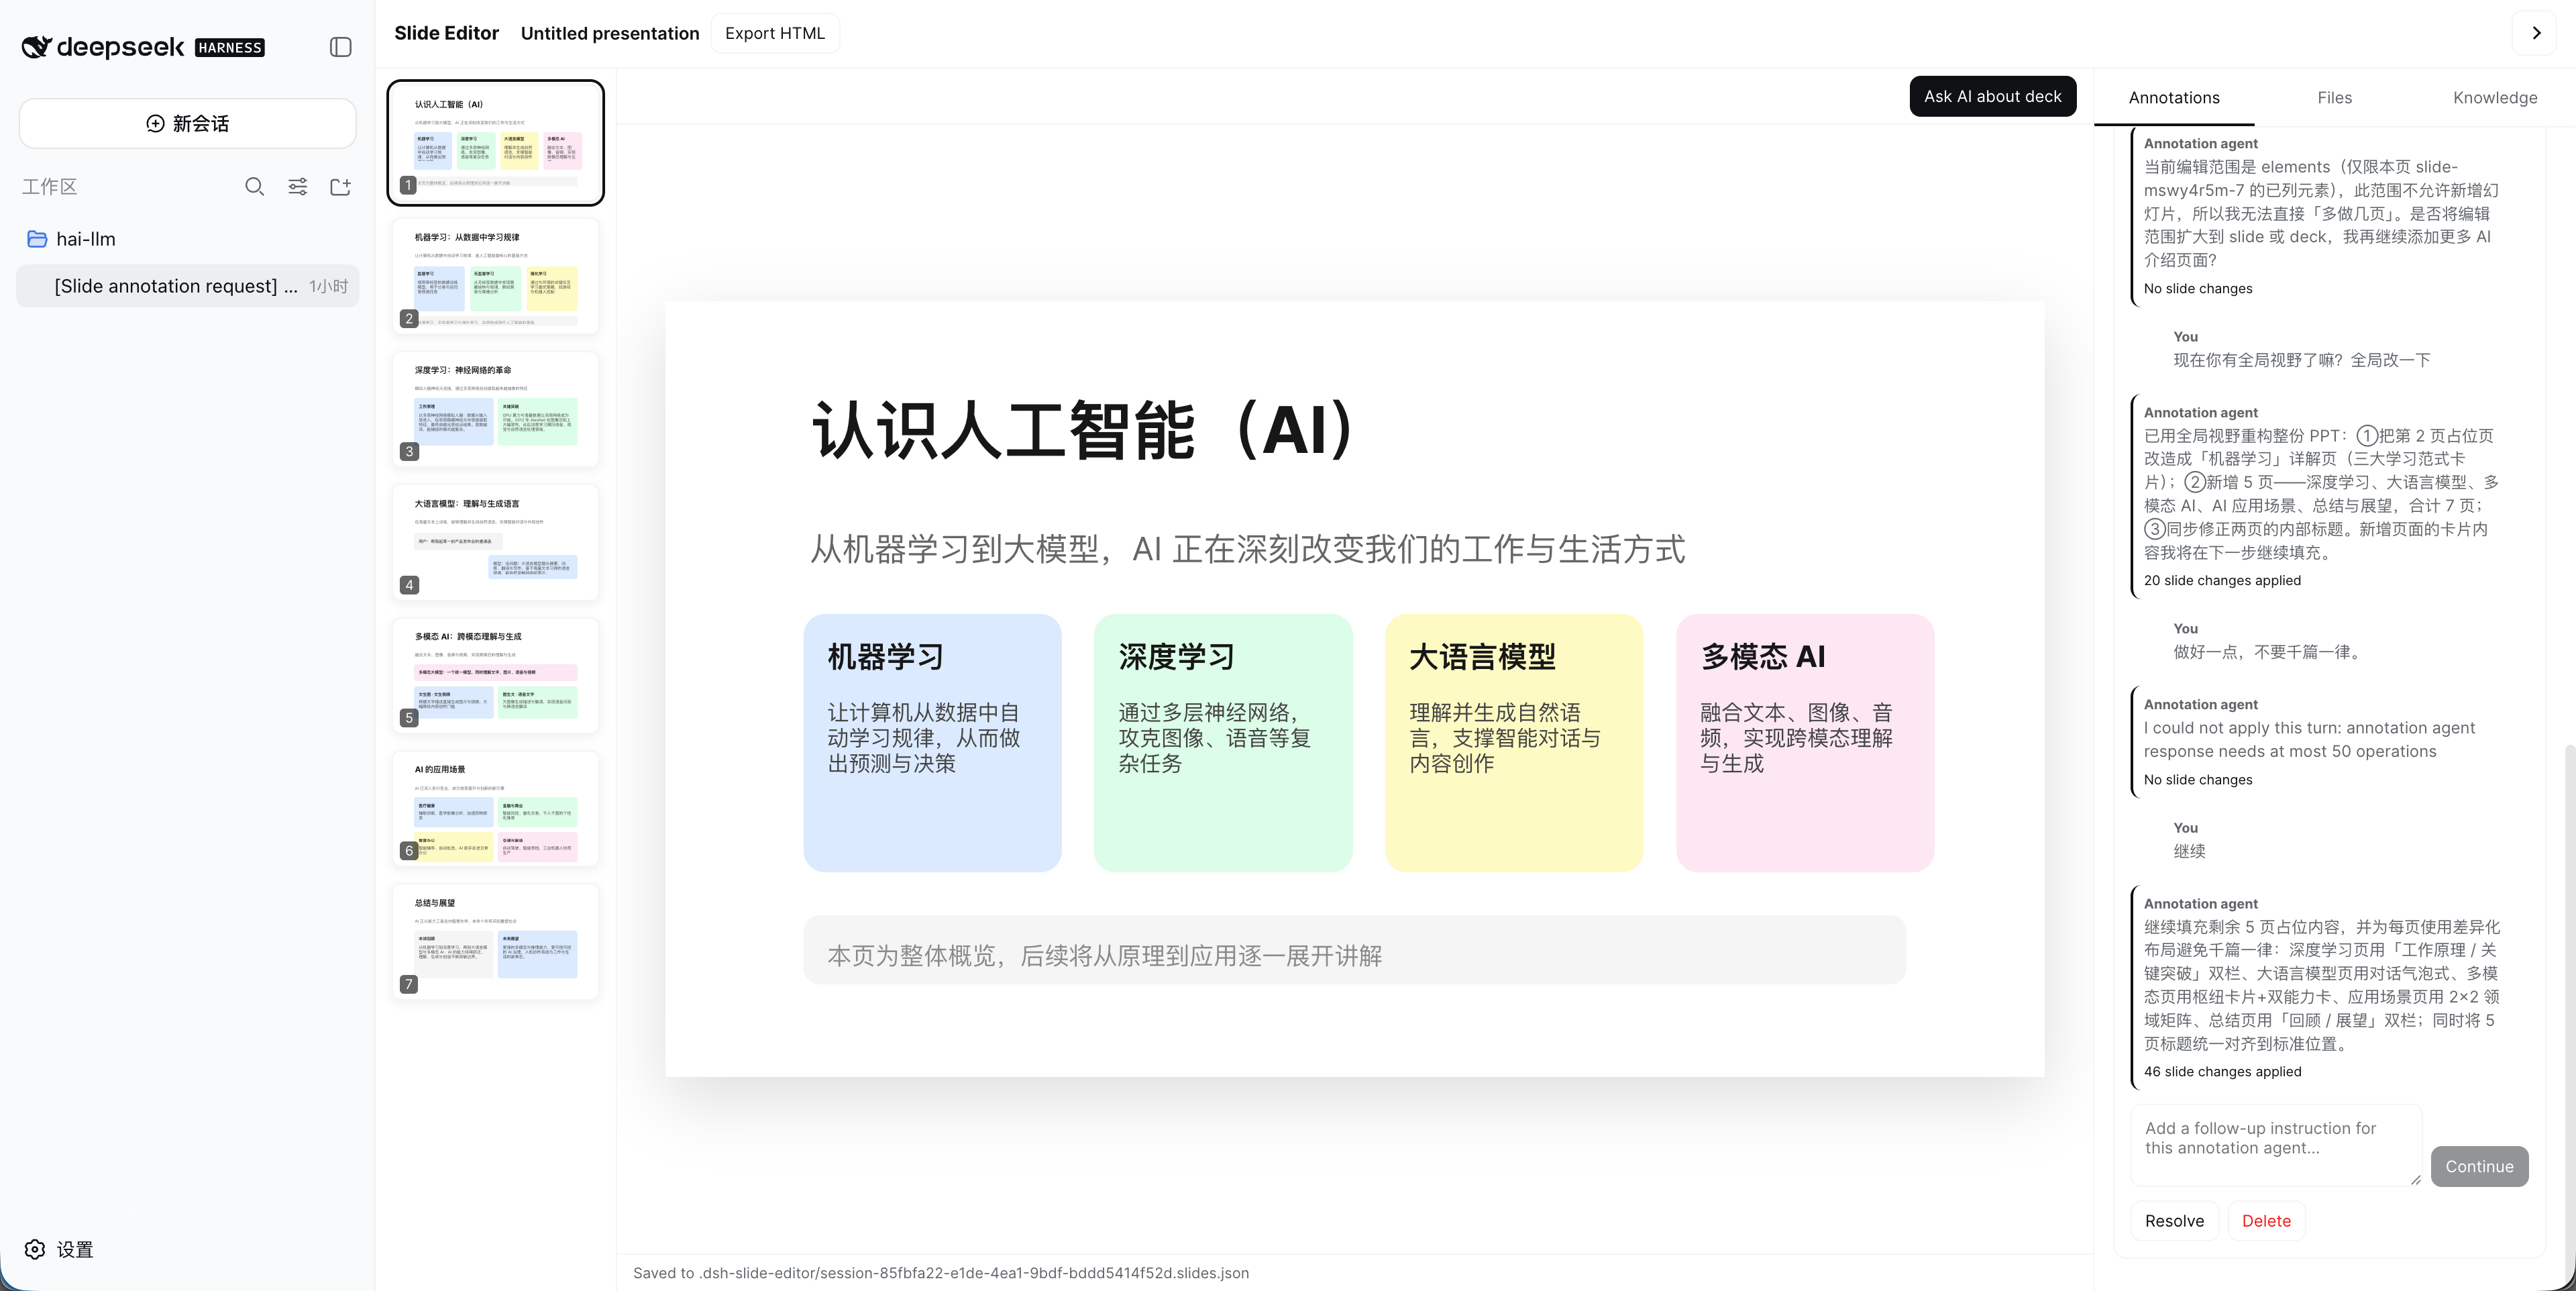Export deck via Export HTML
The width and height of the screenshot is (2576, 1291).
click(775, 33)
